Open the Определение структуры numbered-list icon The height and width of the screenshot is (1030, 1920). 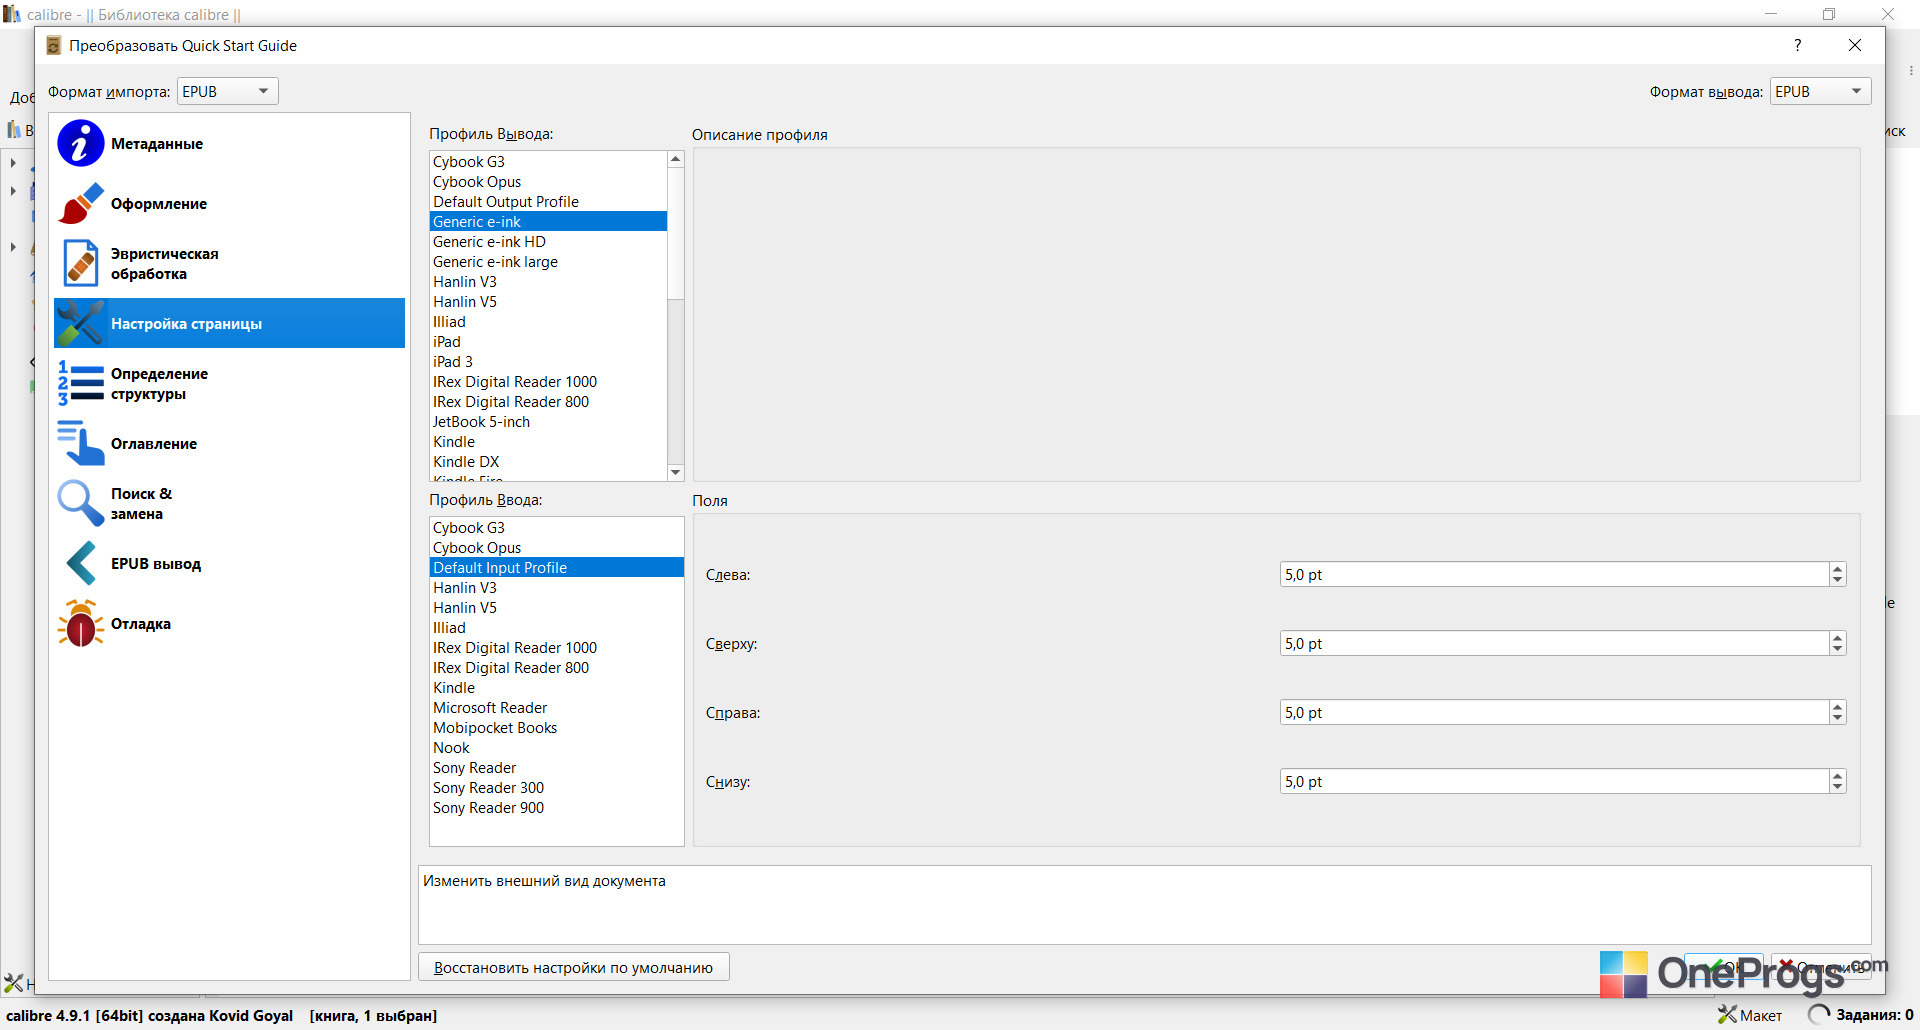81,383
